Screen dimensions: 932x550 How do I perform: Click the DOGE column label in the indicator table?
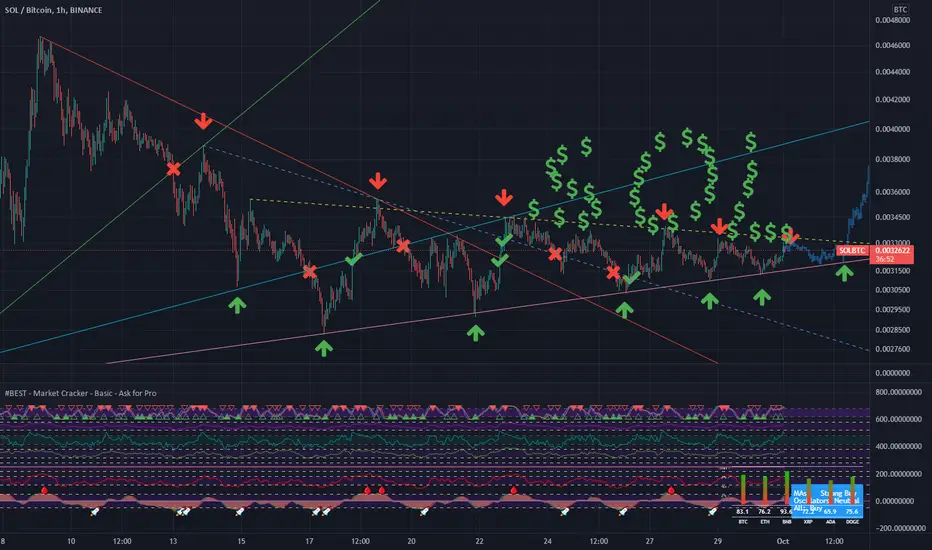tap(852, 522)
